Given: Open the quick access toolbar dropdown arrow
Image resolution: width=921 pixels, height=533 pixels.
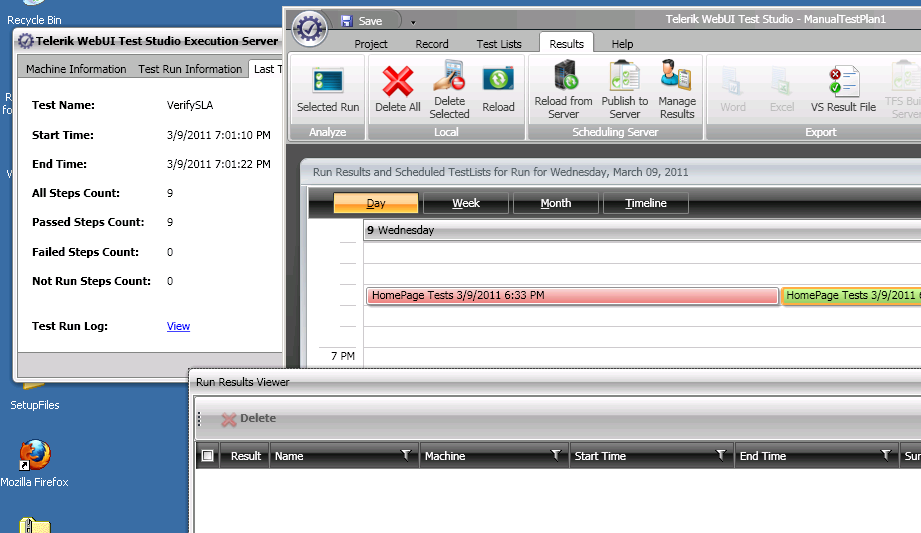Looking at the screenshot, I should (413, 22).
